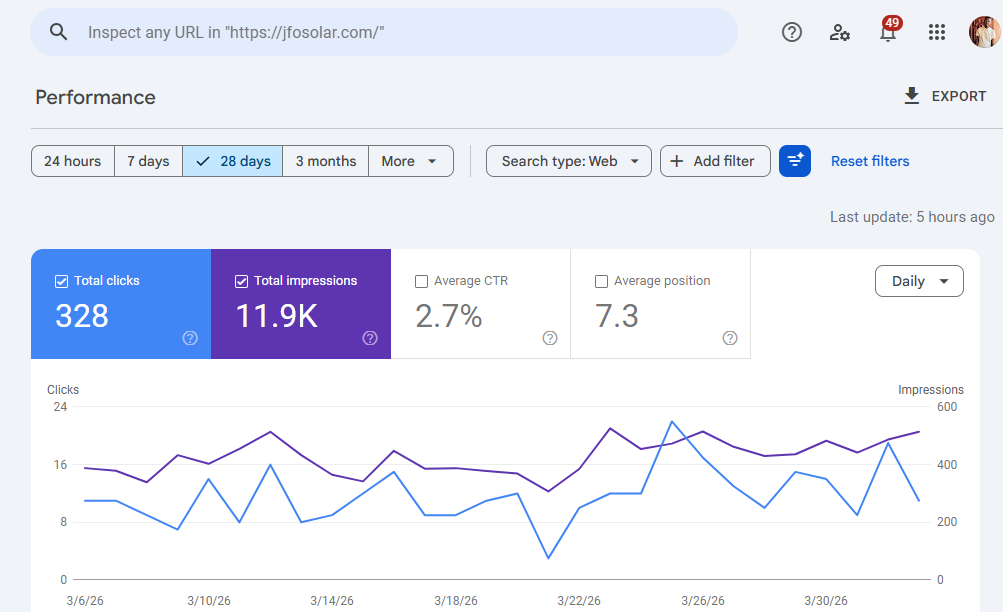Screen dimensions: 1003x612
Task: Open the Search type: Web dropdown
Action: [x=568, y=161]
